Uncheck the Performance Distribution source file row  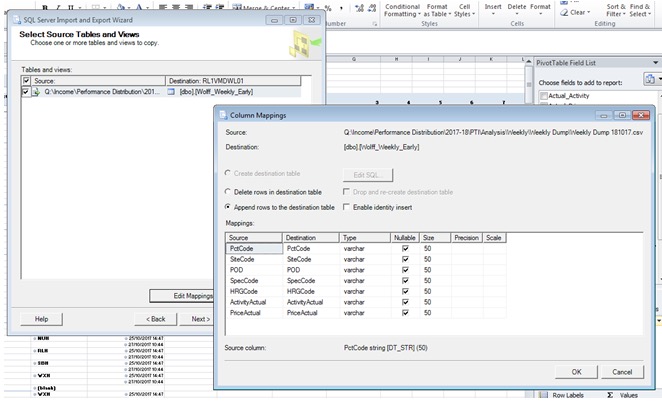point(26,92)
